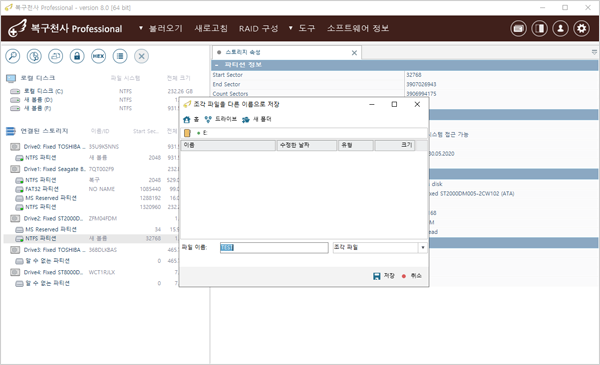Open the 도구 tools menu
This screenshot has height=365, width=600.
pyautogui.click(x=307, y=28)
